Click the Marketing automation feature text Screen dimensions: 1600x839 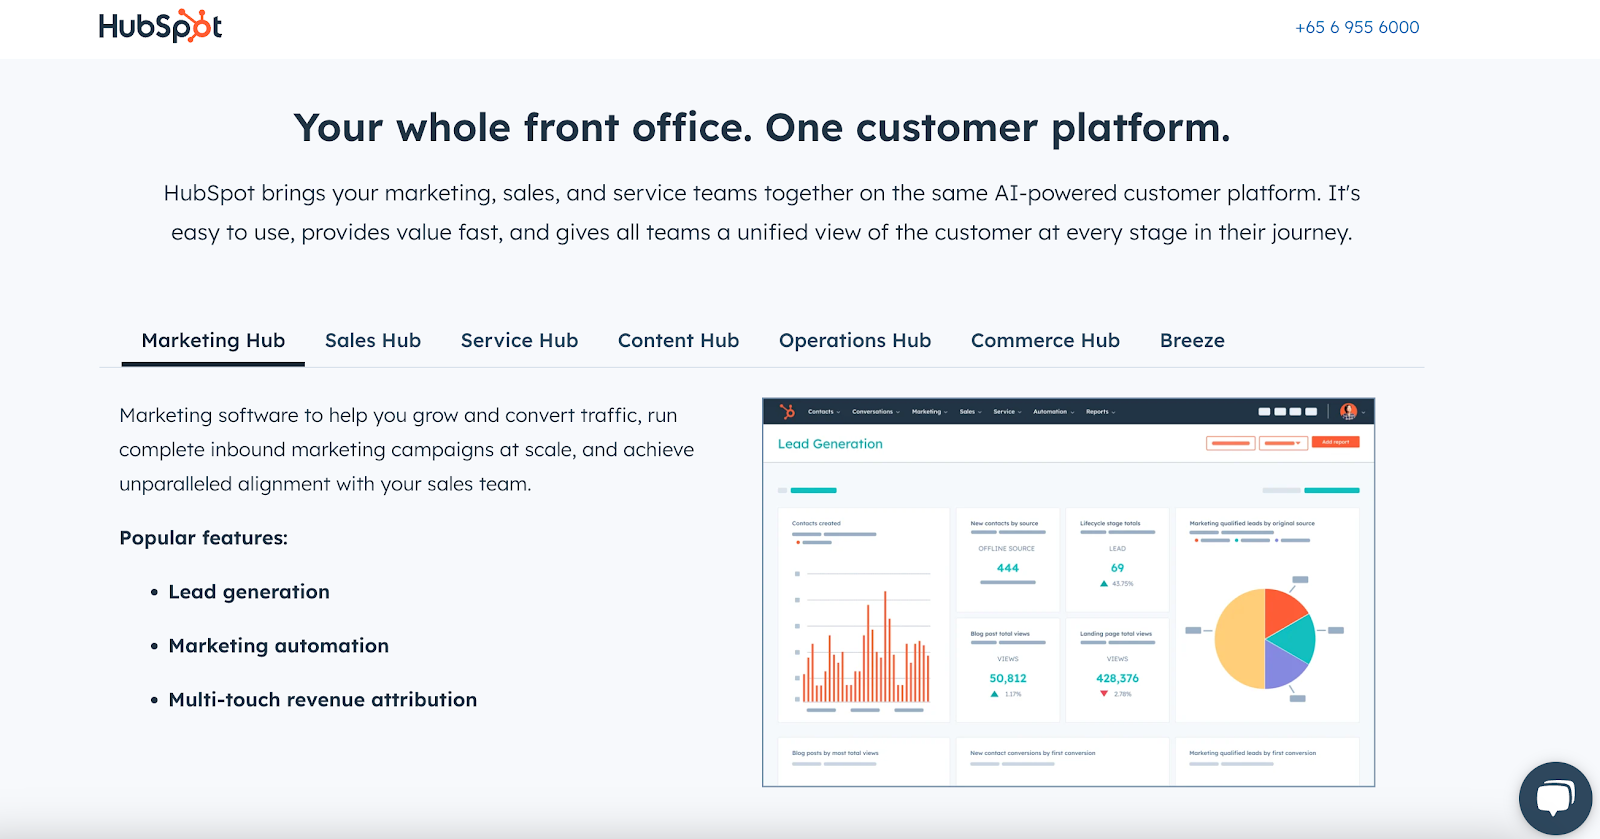click(278, 646)
